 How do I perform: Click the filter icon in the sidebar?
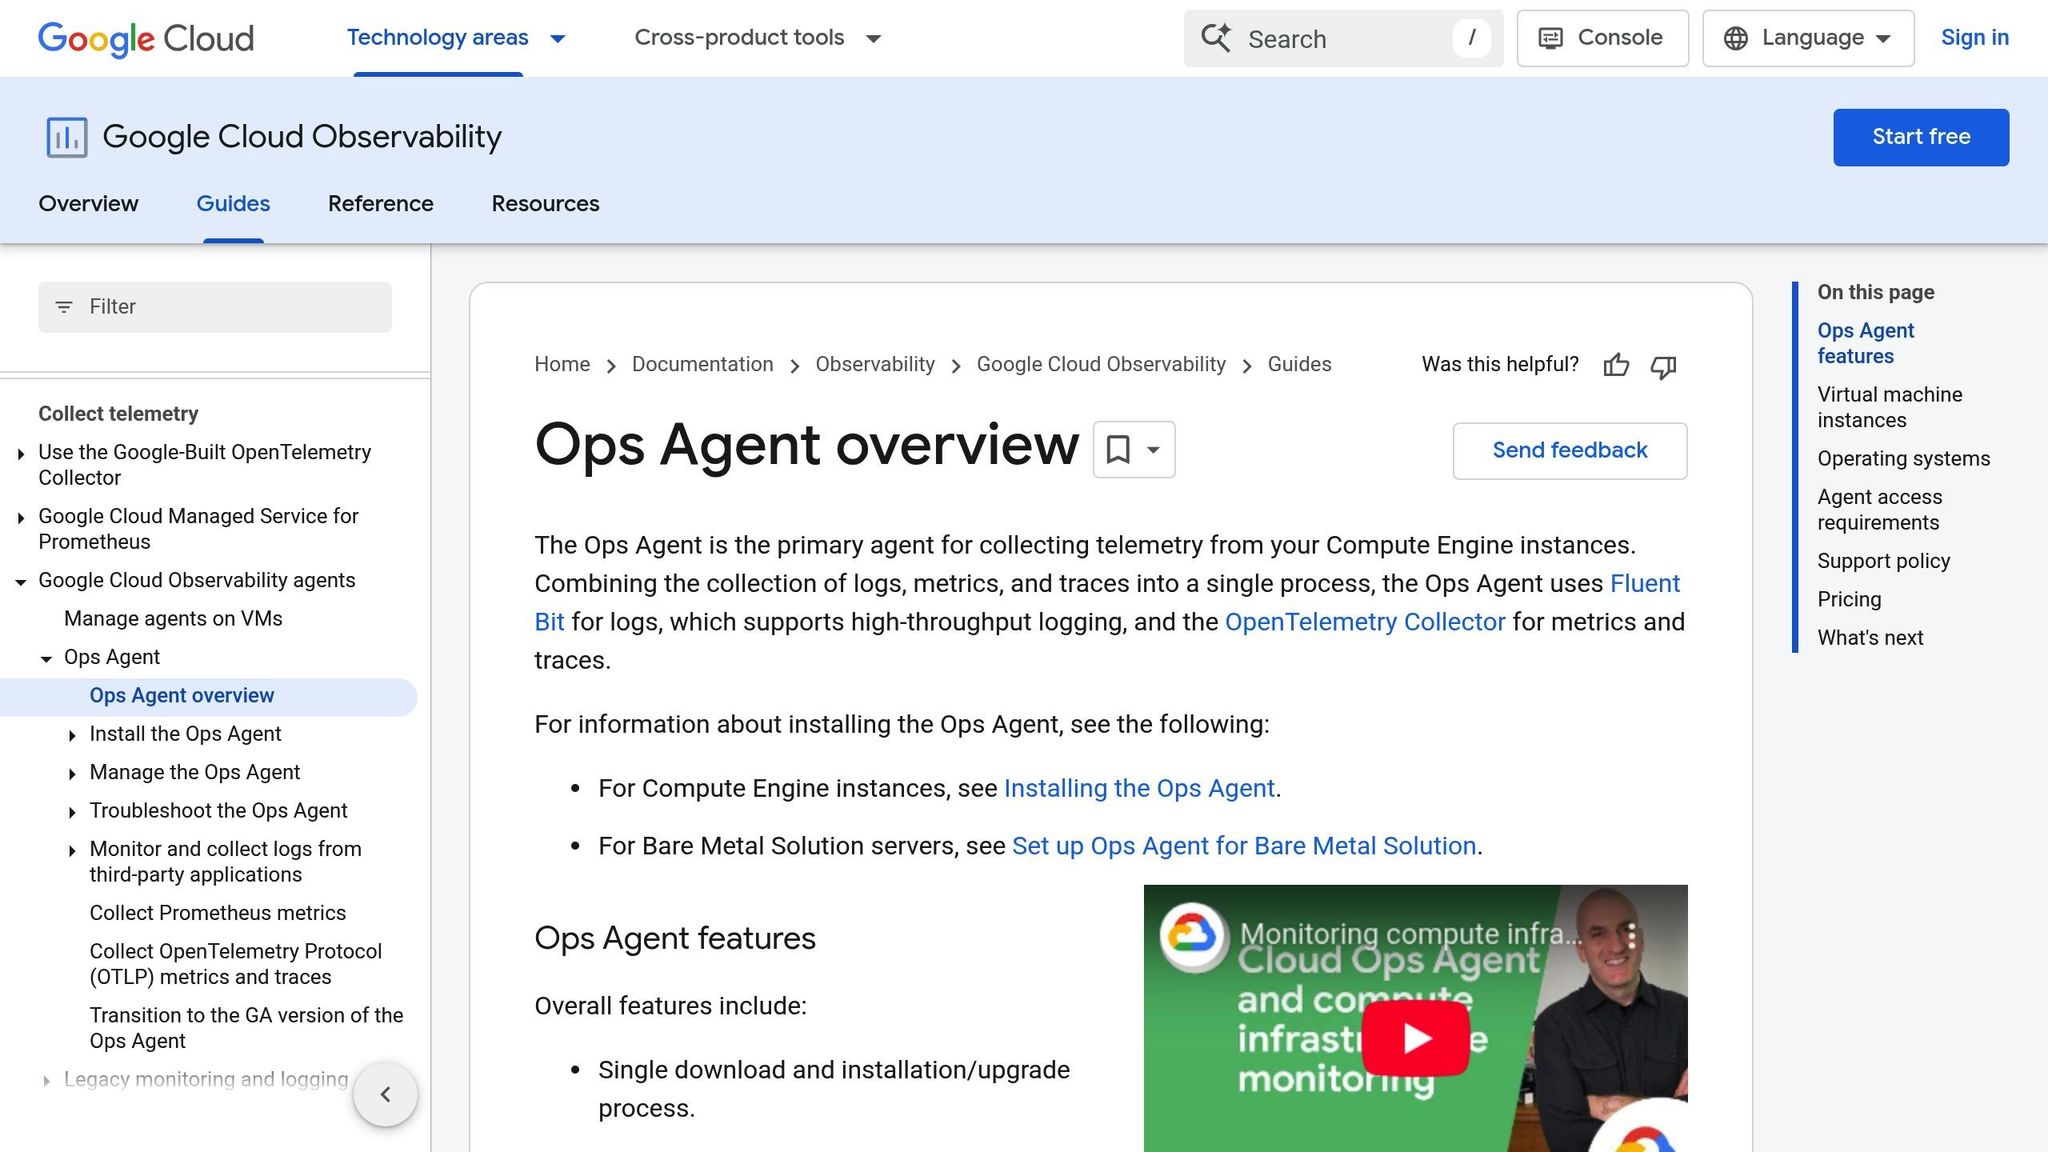pos(65,307)
